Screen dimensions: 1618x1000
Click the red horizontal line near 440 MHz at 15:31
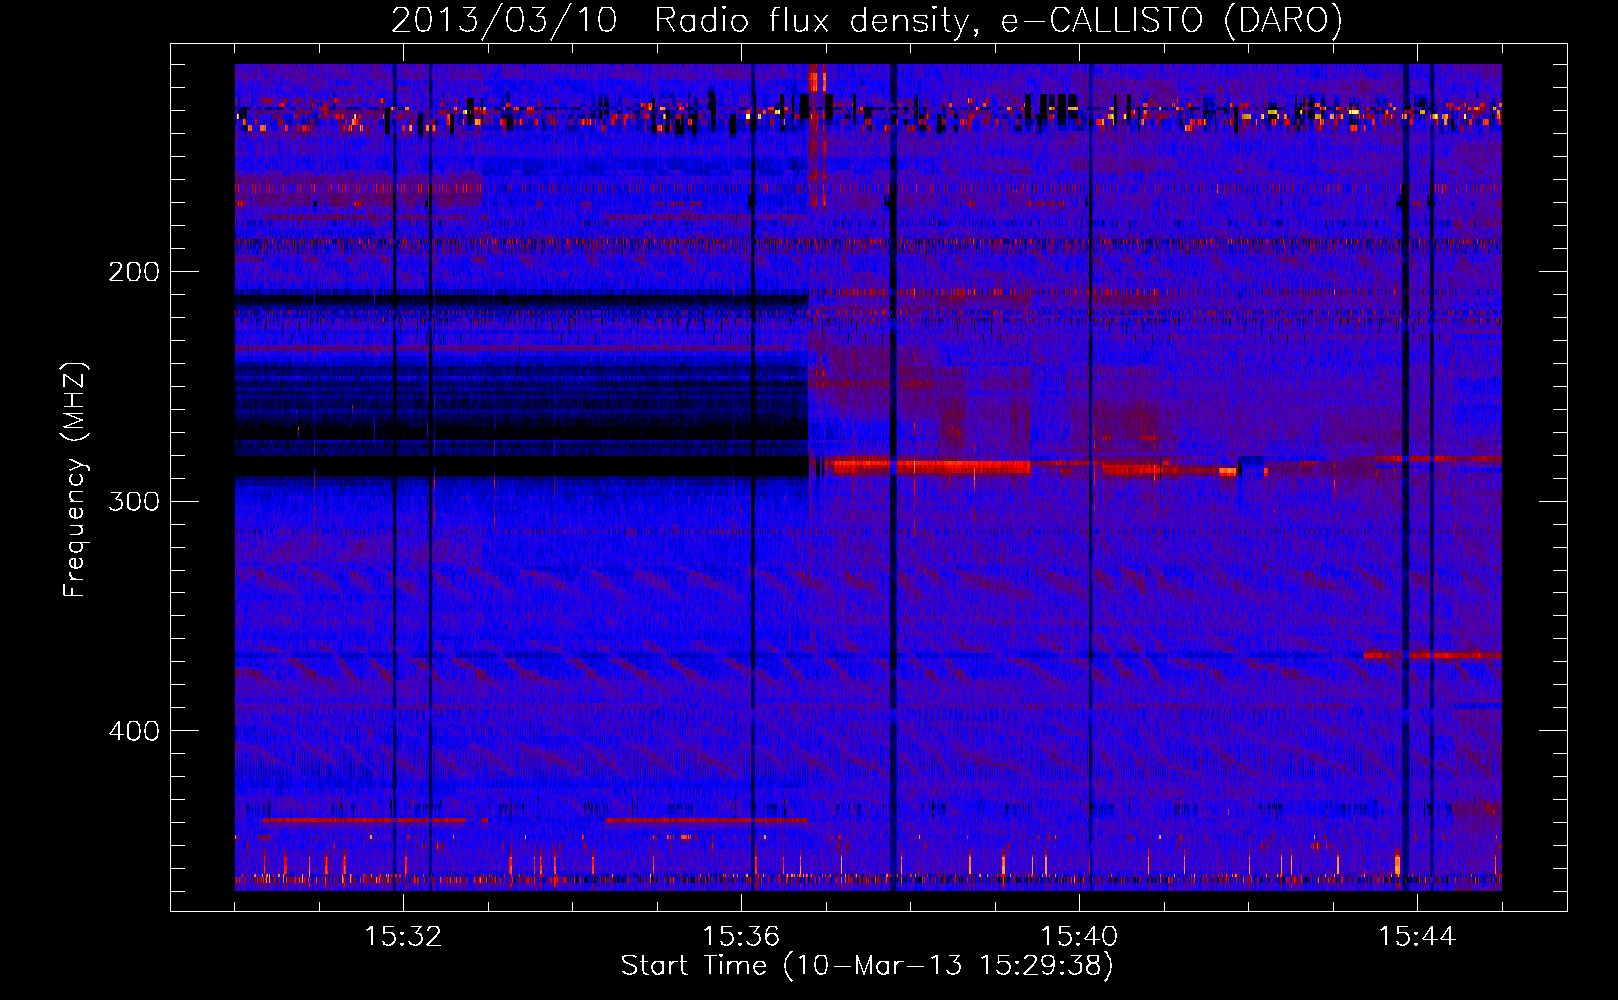364,820
